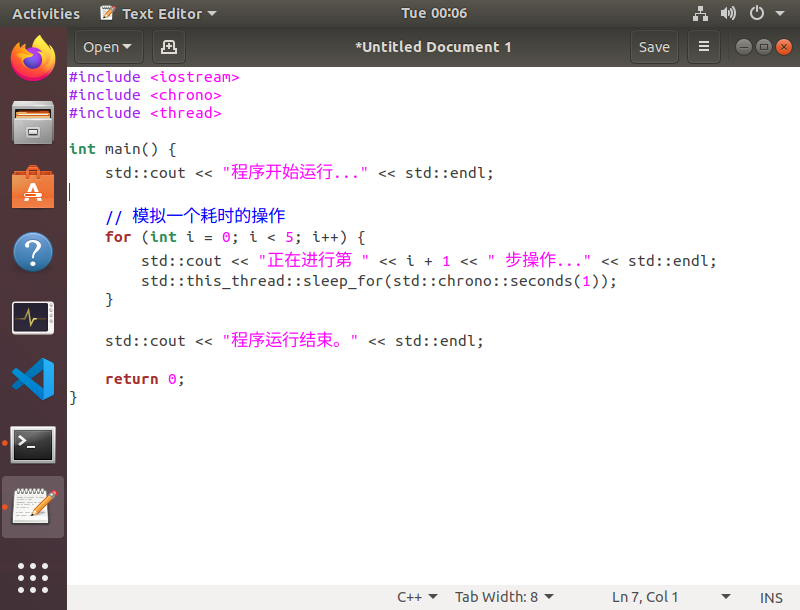Open the clock Tue 00:06
This screenshot has height=610, width=800.
click(434, 13)
